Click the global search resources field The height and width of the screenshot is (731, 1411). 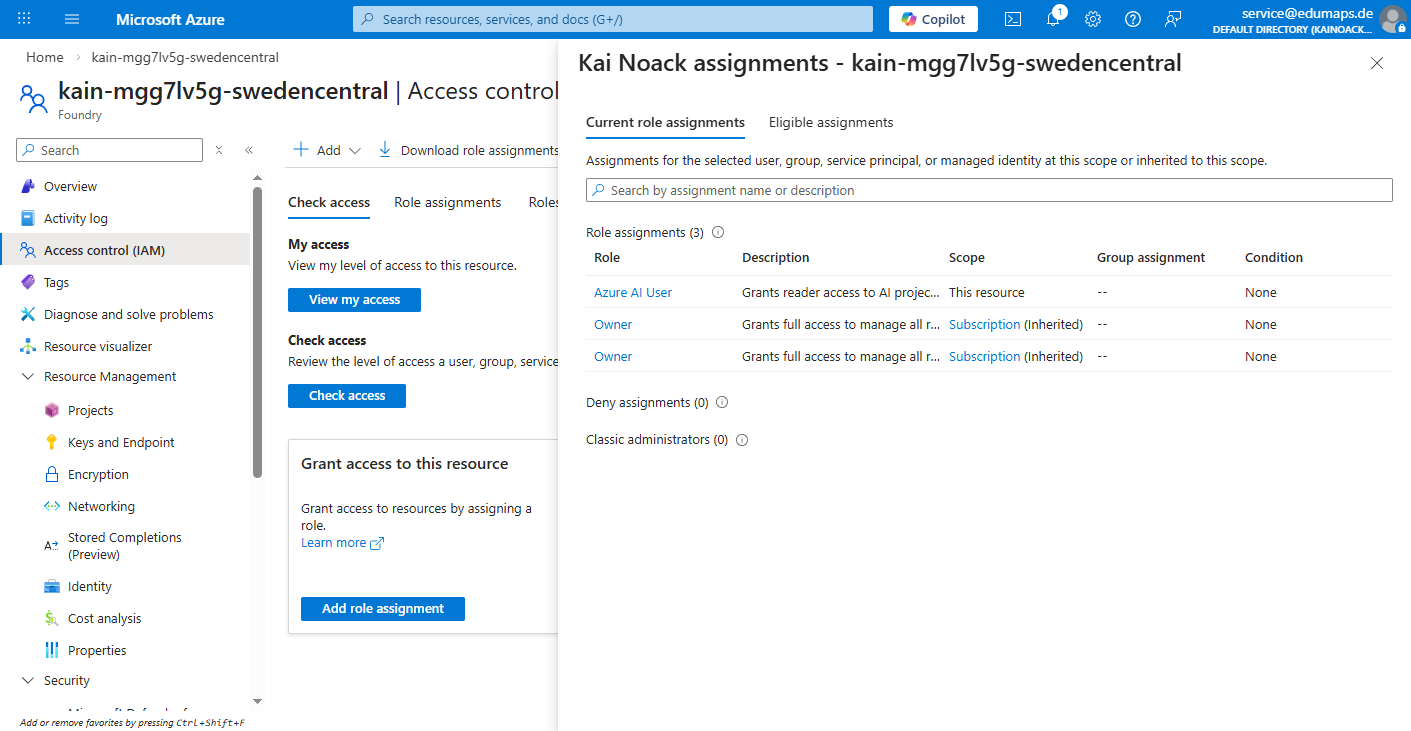pyautogui.click(x=613, y=19)
